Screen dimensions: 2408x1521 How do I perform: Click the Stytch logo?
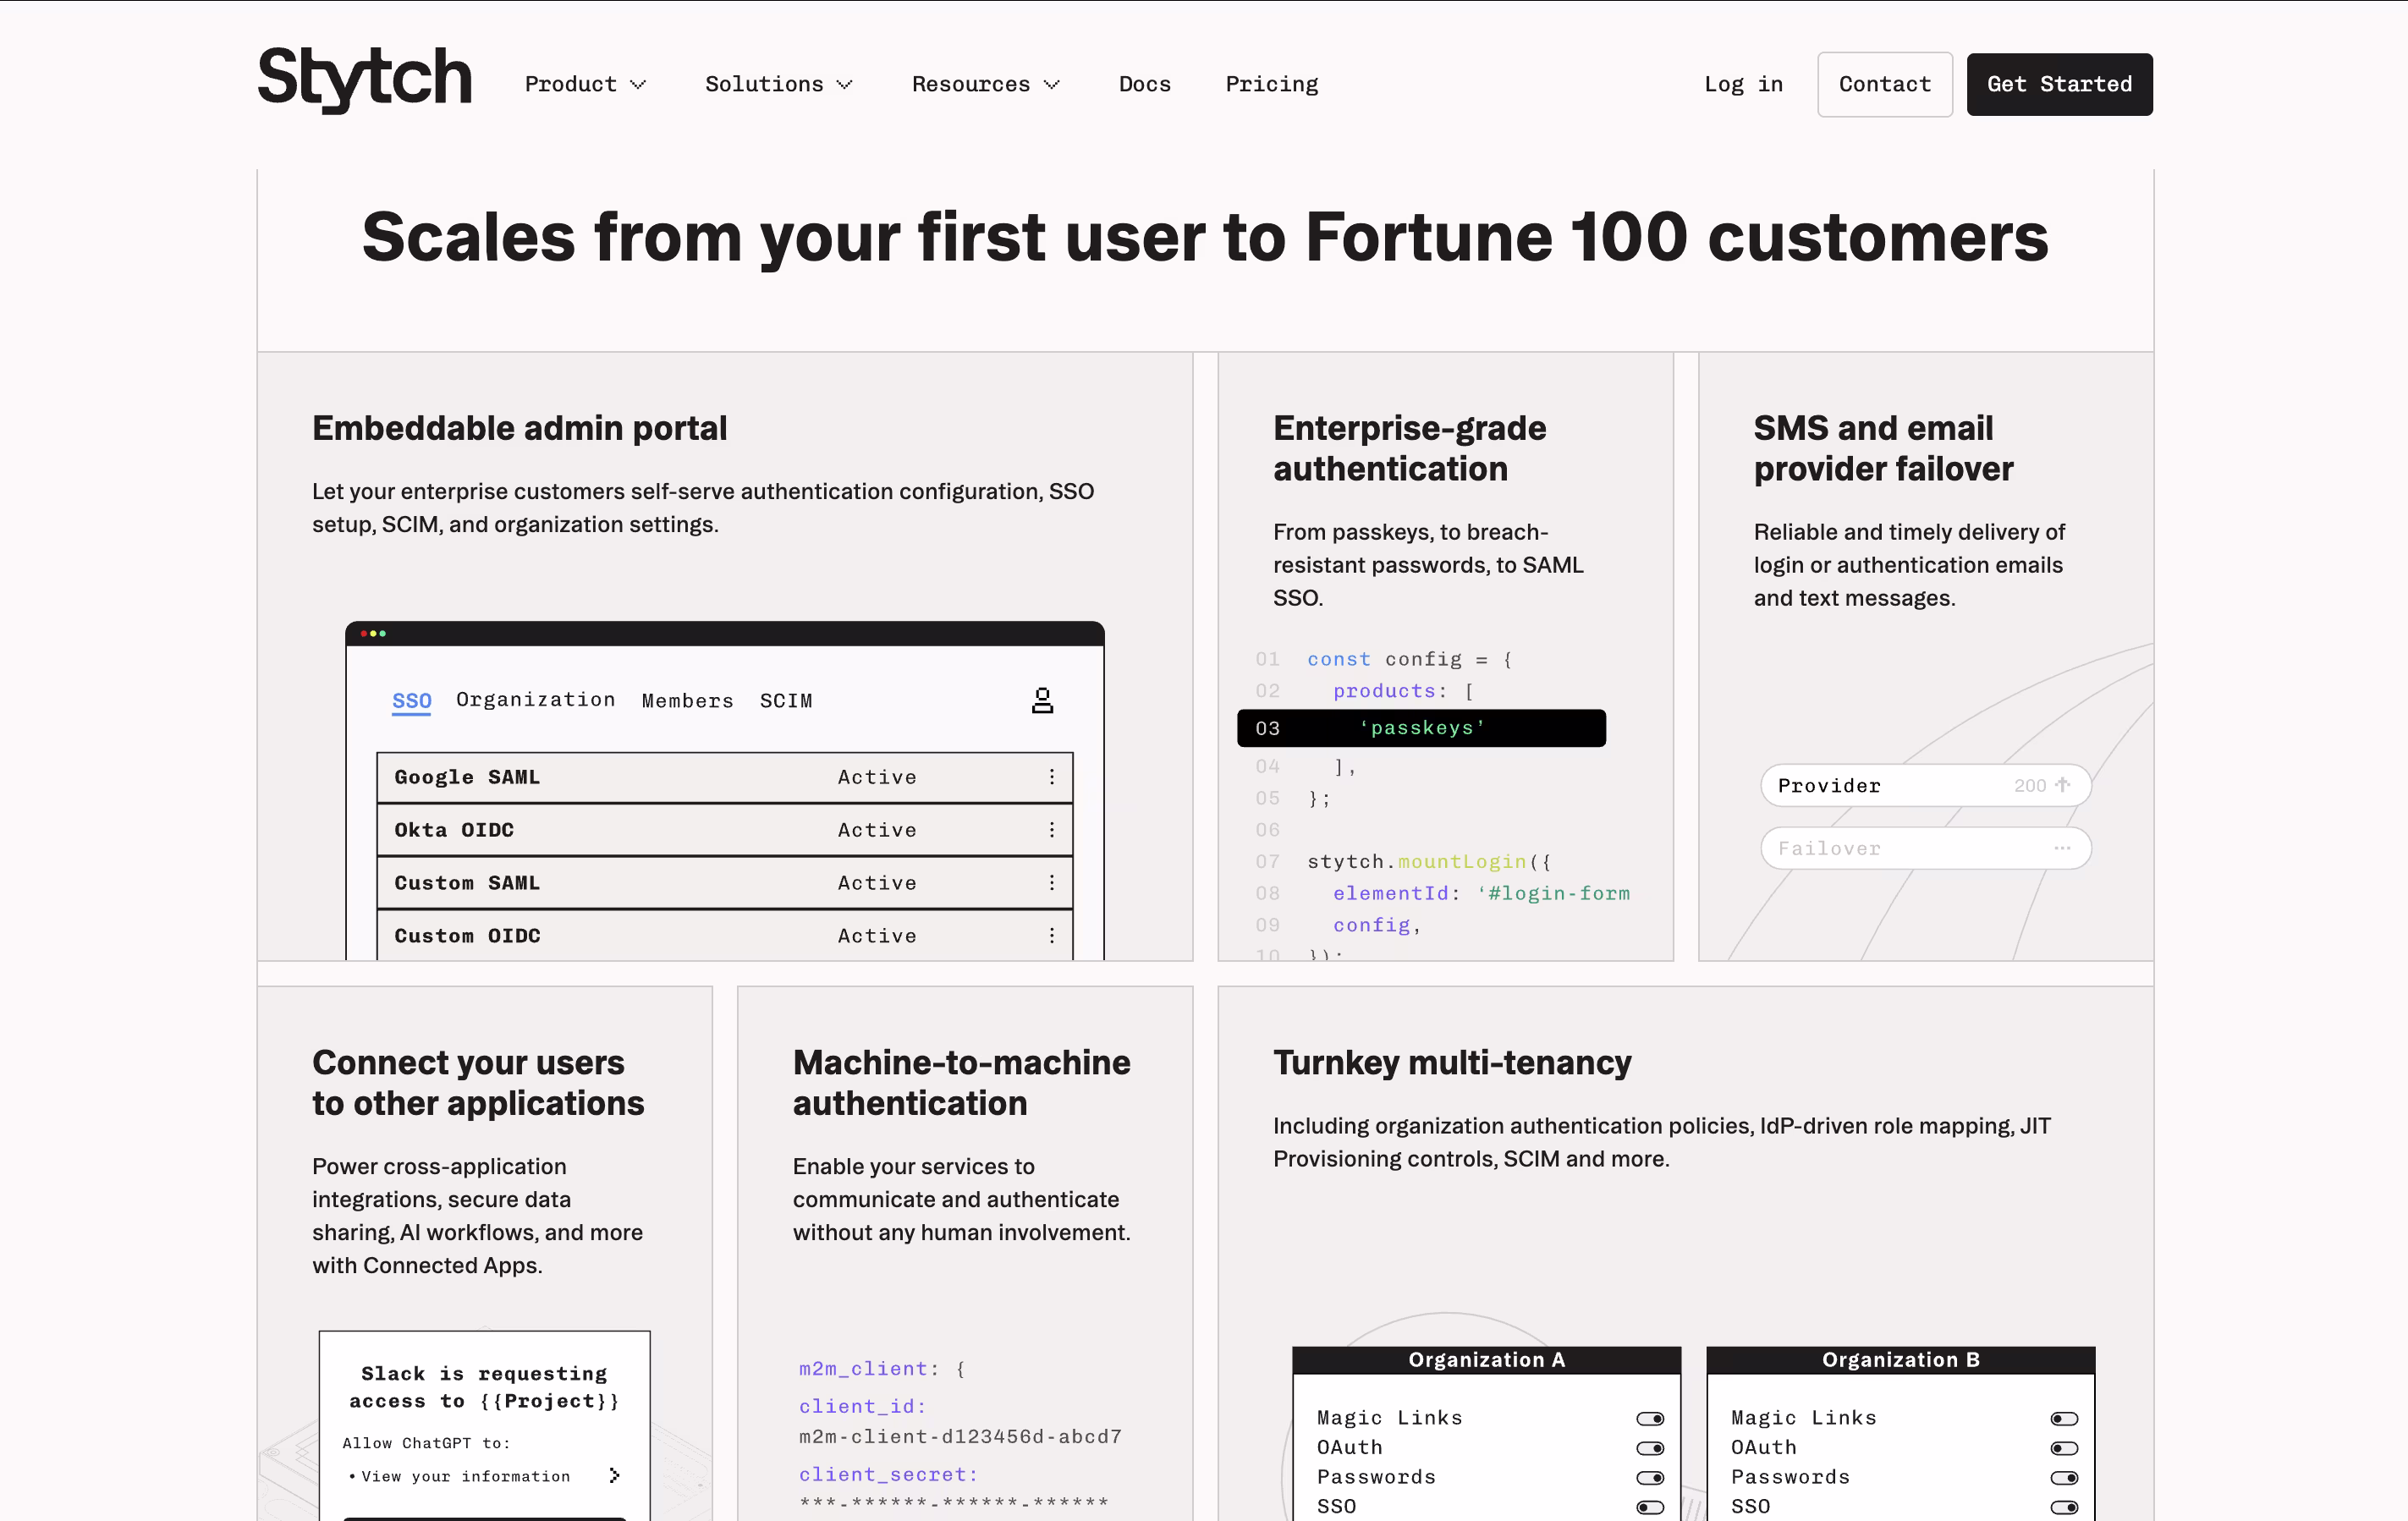point(364,80)
